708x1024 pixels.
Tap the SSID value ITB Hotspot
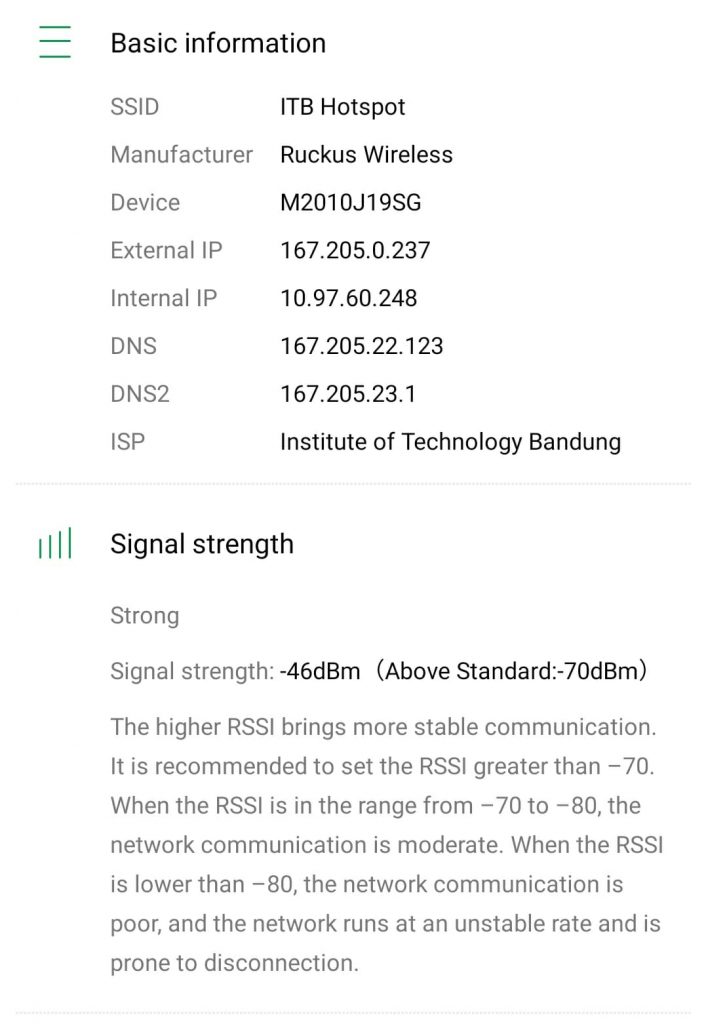coord(342,107)
